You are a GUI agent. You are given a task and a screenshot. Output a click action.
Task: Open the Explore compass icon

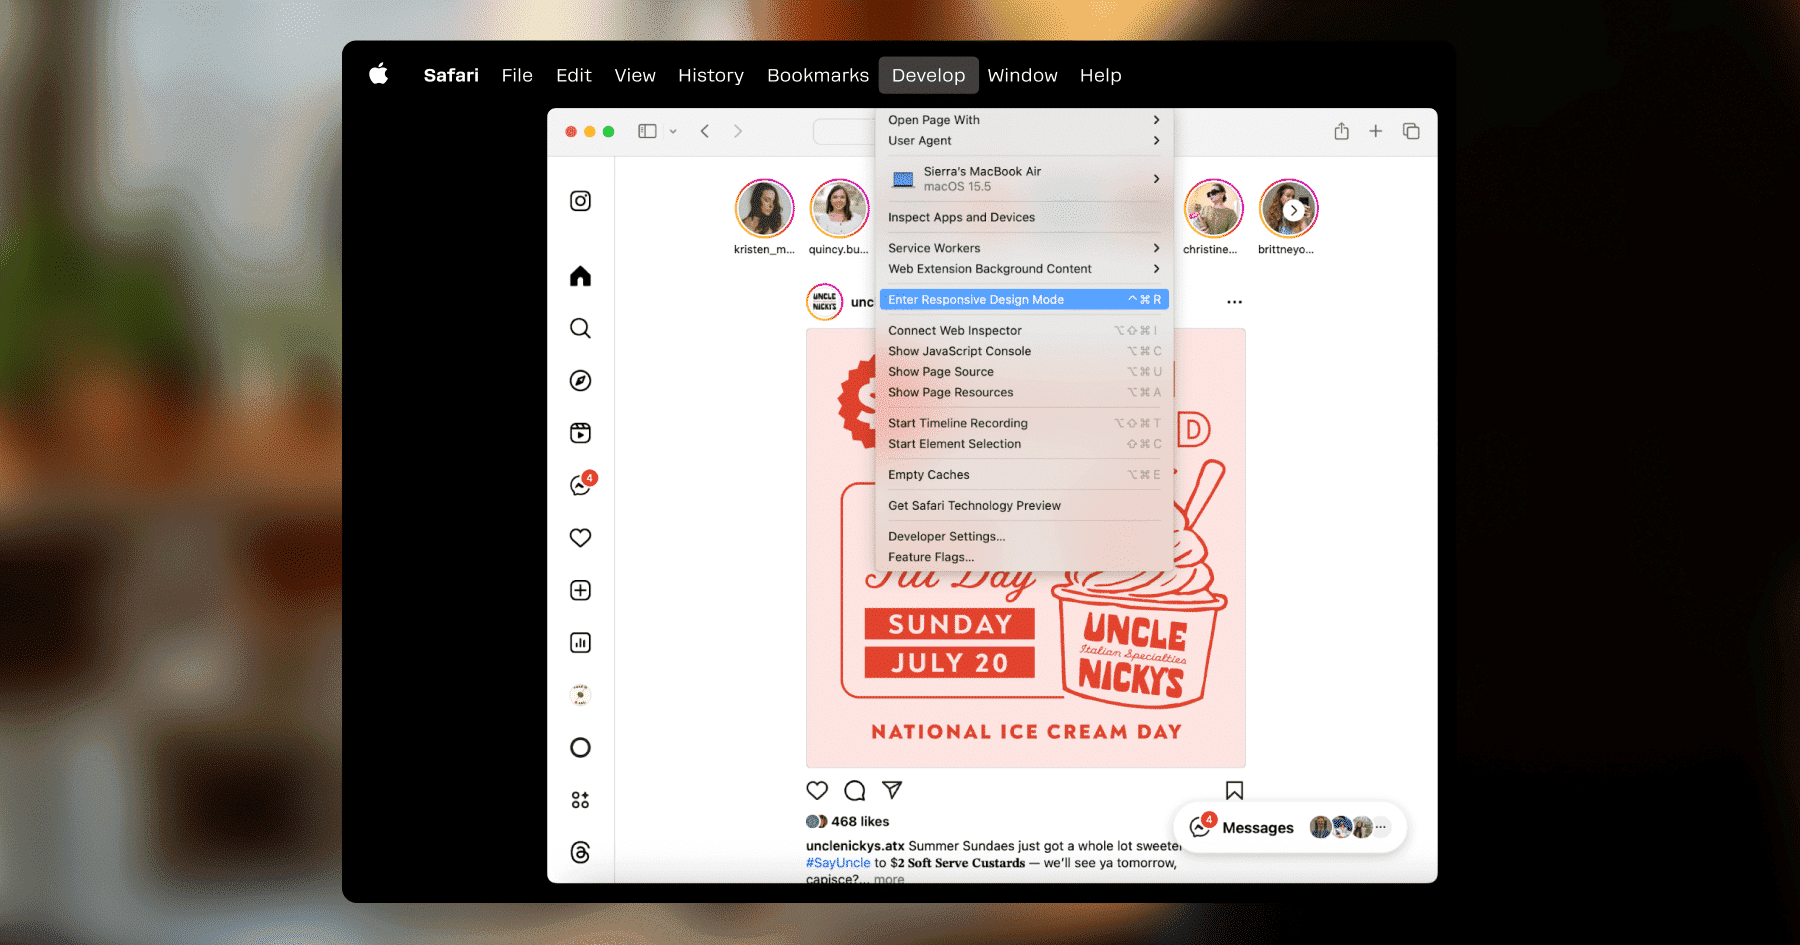click(x=580, y=381)
